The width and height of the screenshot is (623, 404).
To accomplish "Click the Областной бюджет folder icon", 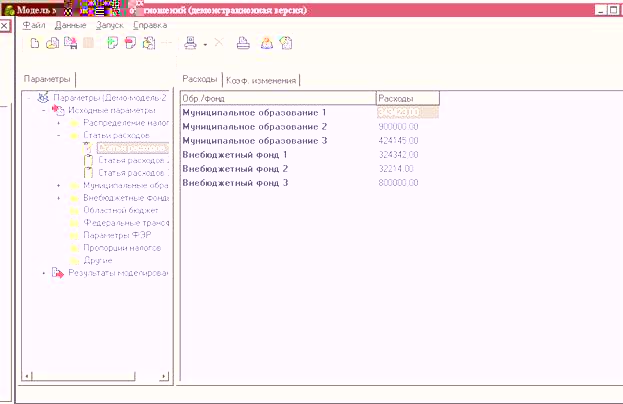I will (74, 211).
